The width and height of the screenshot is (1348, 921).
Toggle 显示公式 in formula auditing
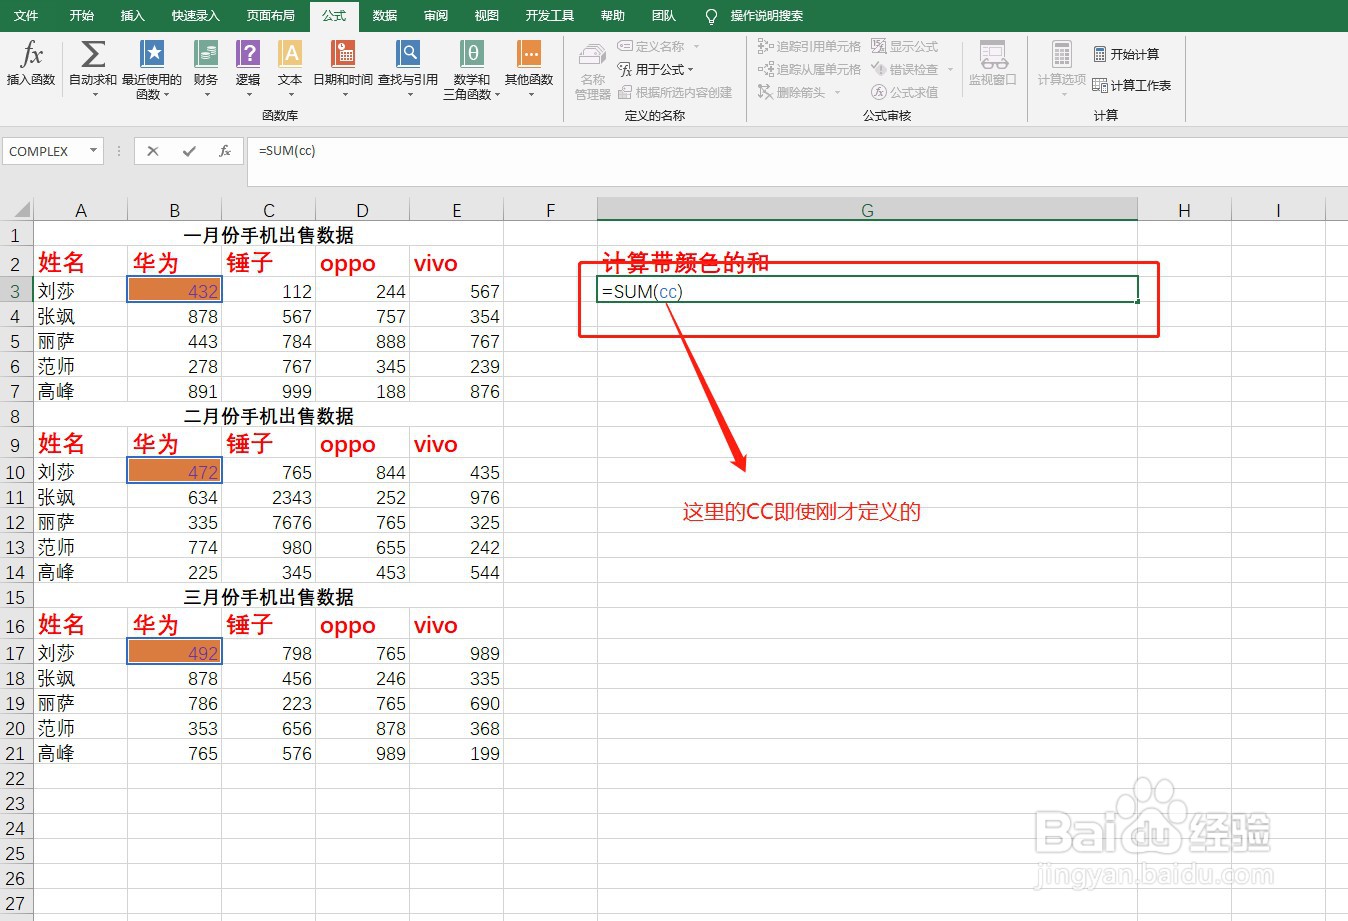(903, 45)
